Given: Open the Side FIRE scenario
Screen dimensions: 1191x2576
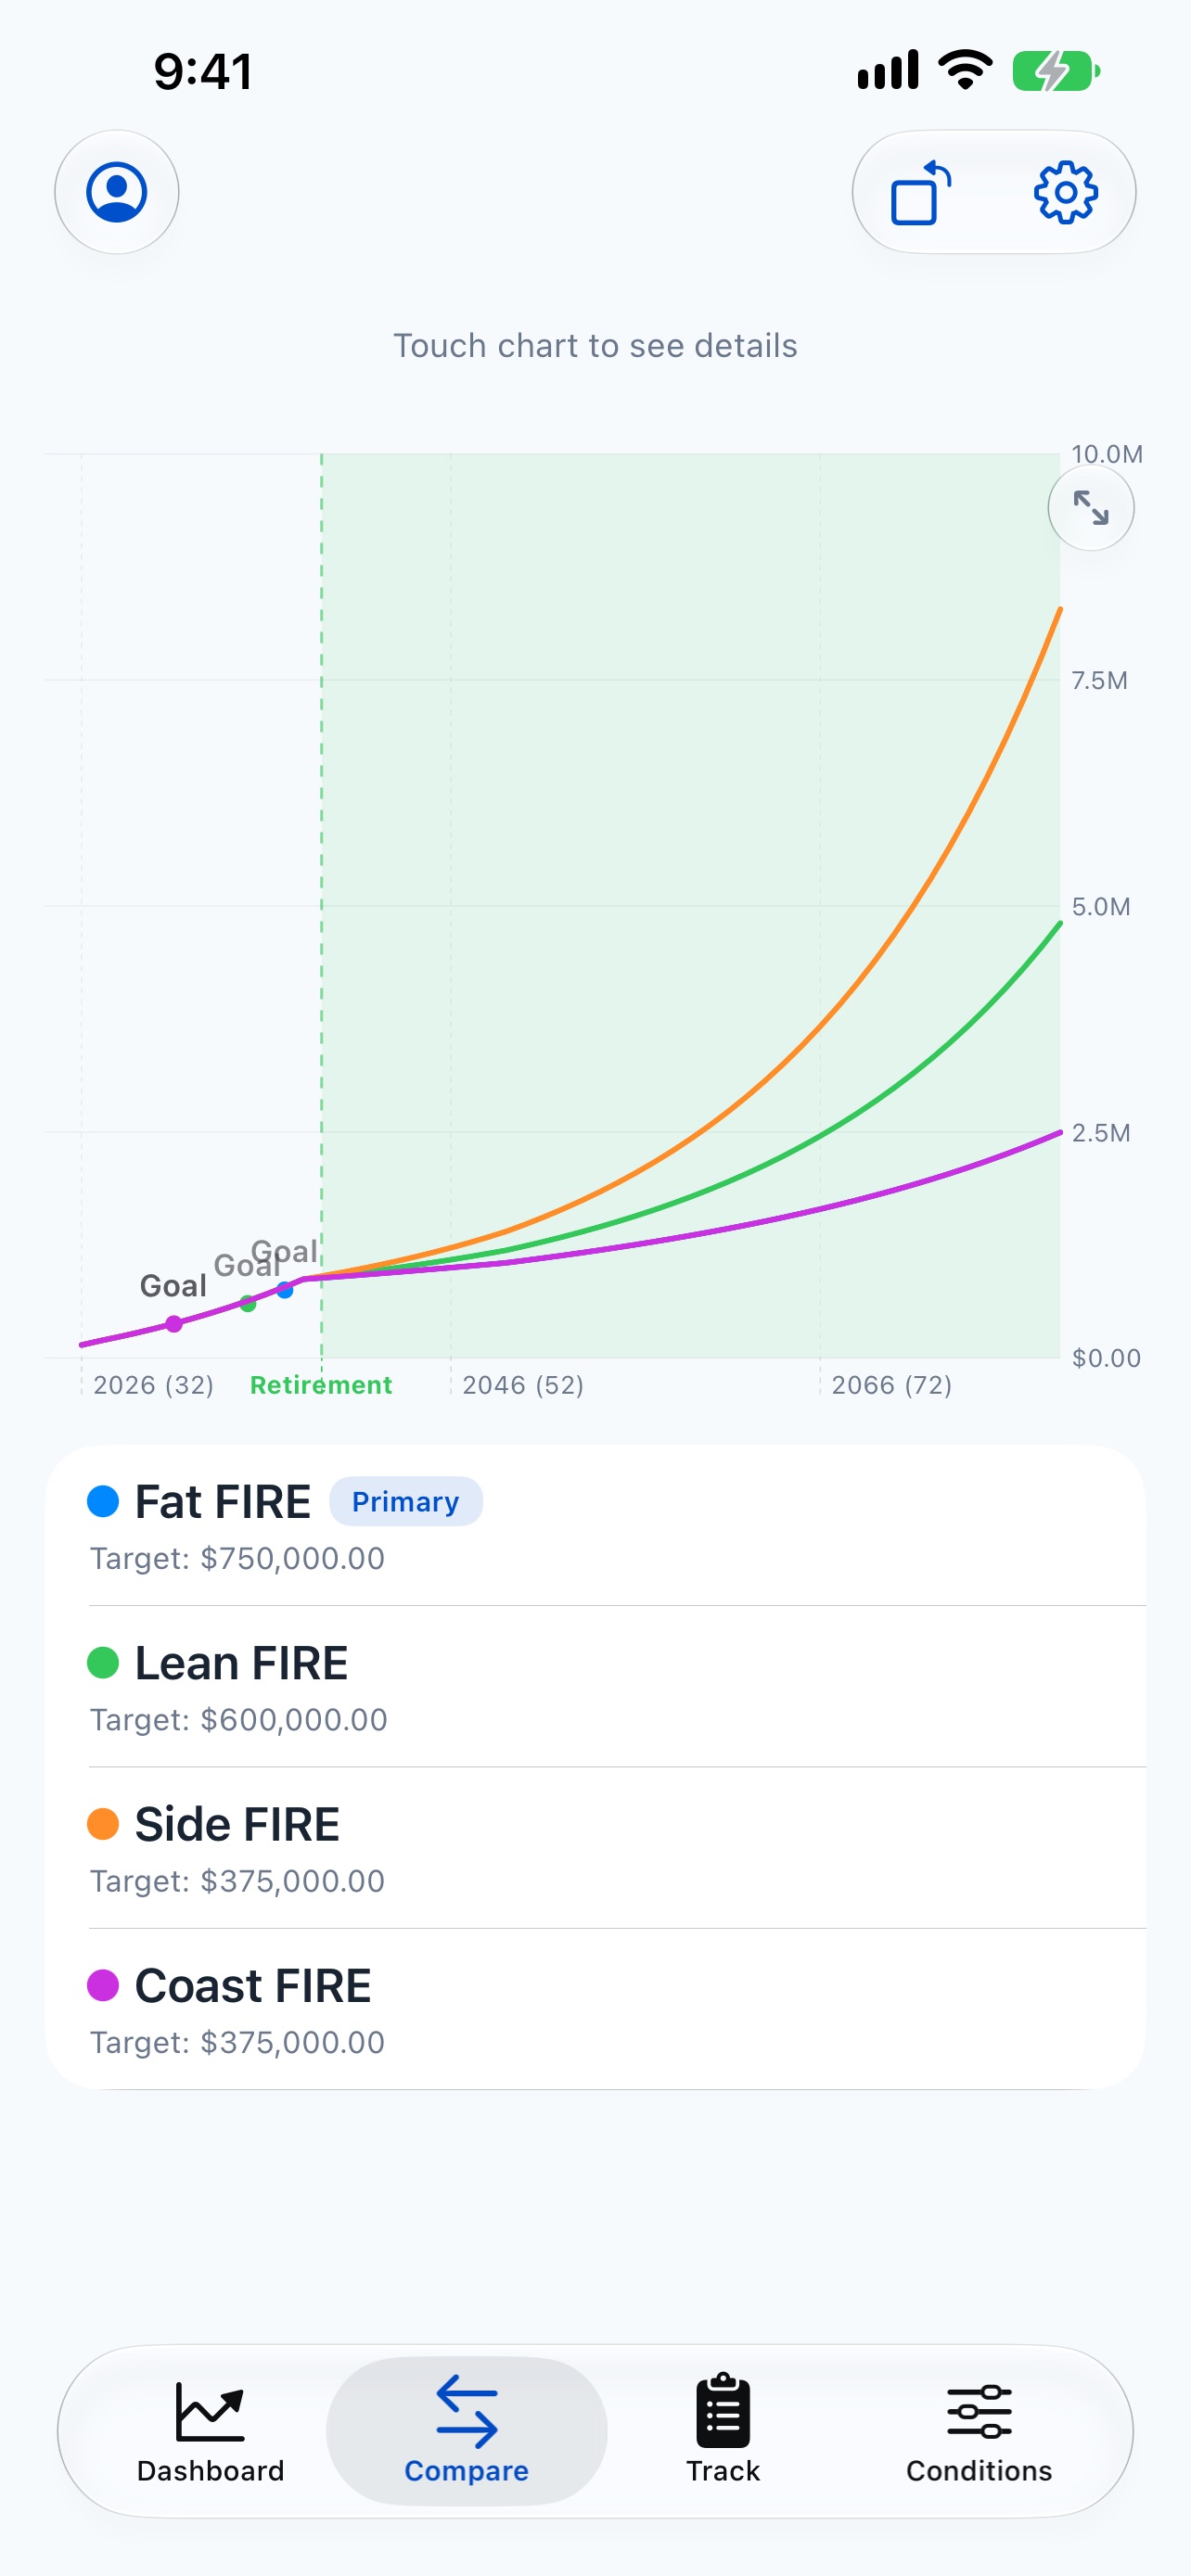Looking at the screenshot, I should 595,1848.
